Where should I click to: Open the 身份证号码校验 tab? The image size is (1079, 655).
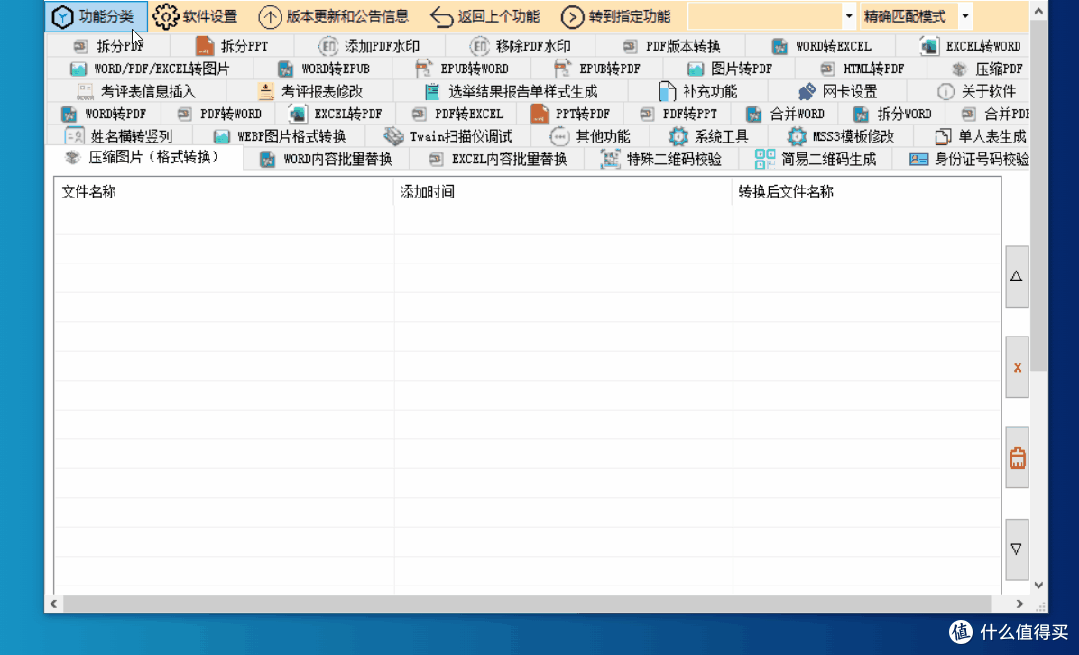pyautogui.click(x=961, y=160)
